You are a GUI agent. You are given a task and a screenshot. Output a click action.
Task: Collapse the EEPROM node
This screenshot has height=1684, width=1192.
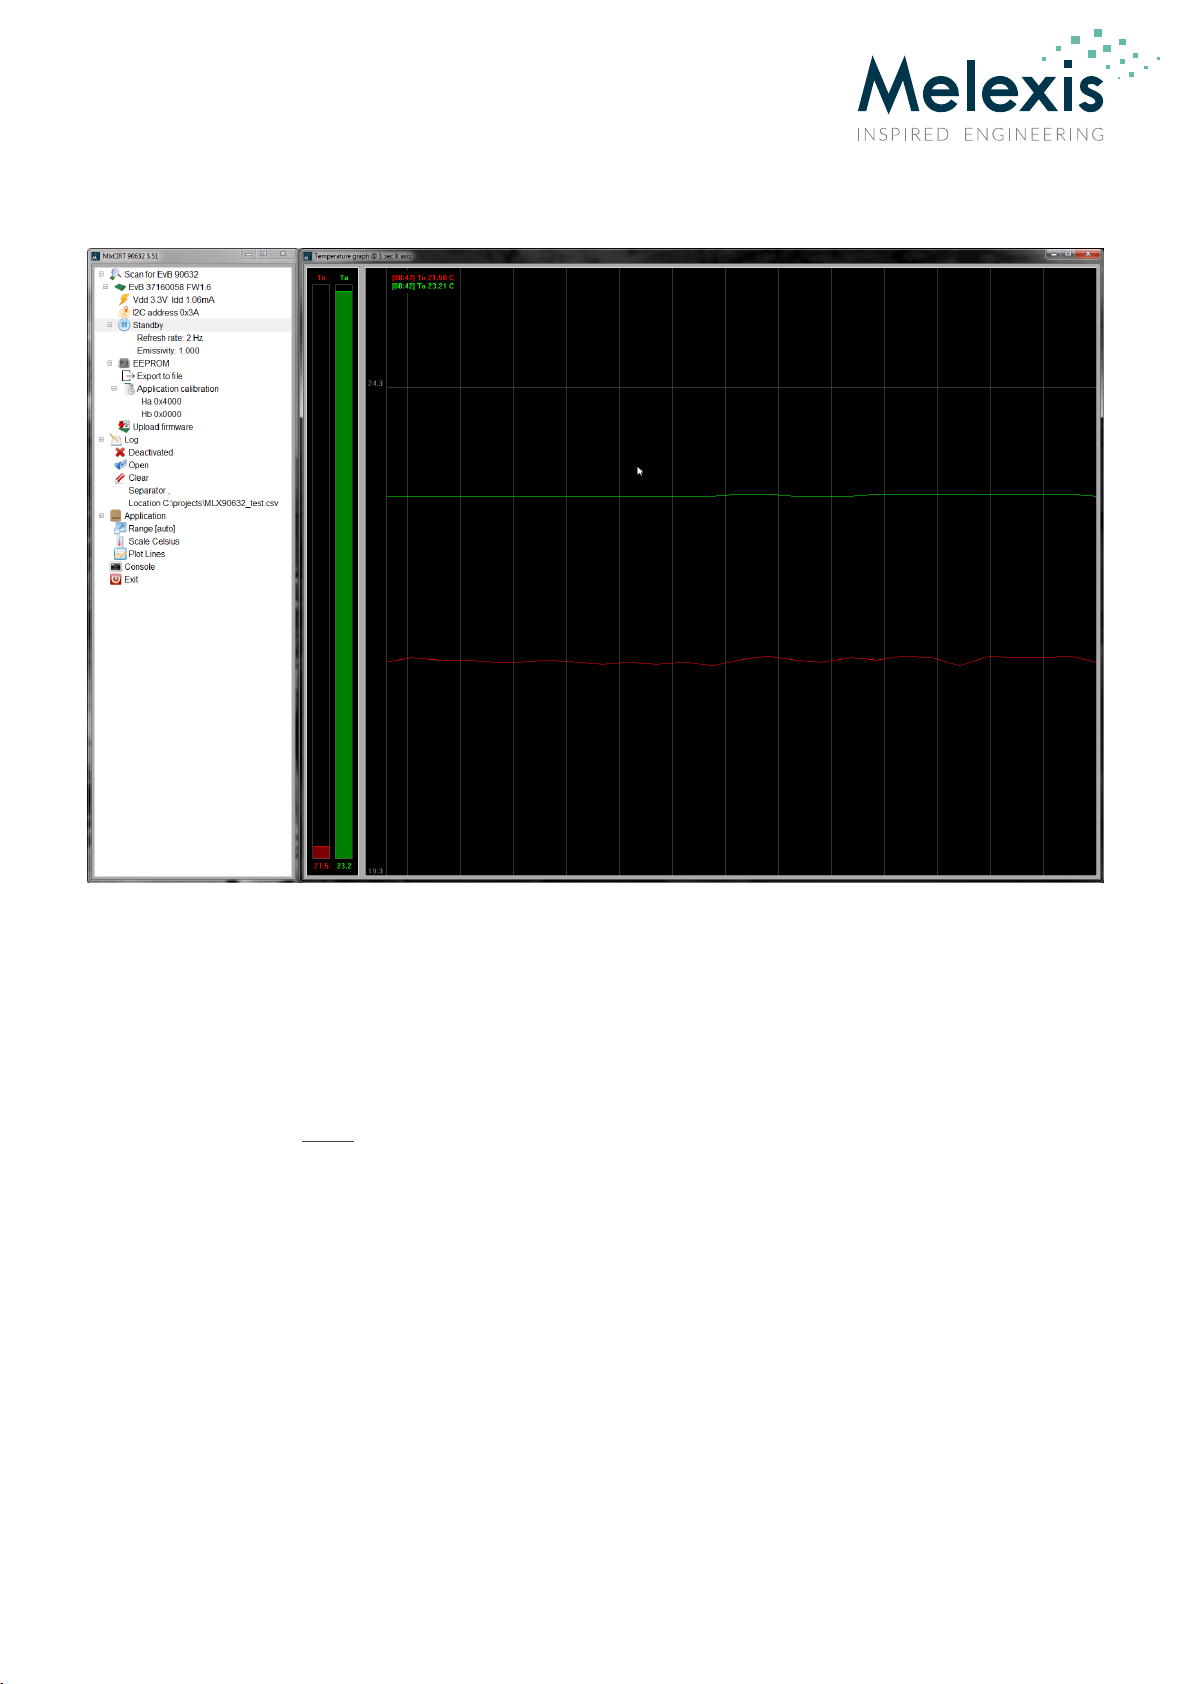pos(110,363)
